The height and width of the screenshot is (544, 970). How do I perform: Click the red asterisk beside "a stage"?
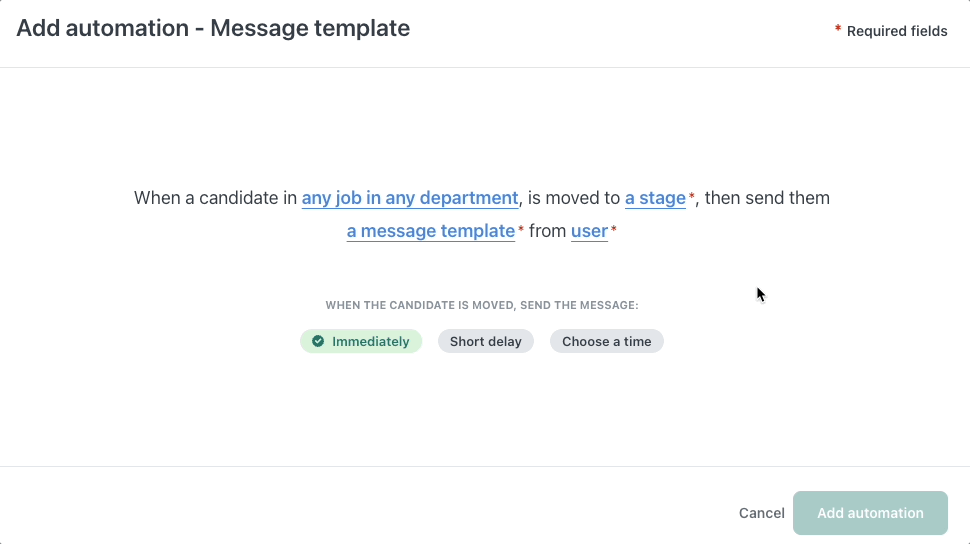(x=692, y=197)
